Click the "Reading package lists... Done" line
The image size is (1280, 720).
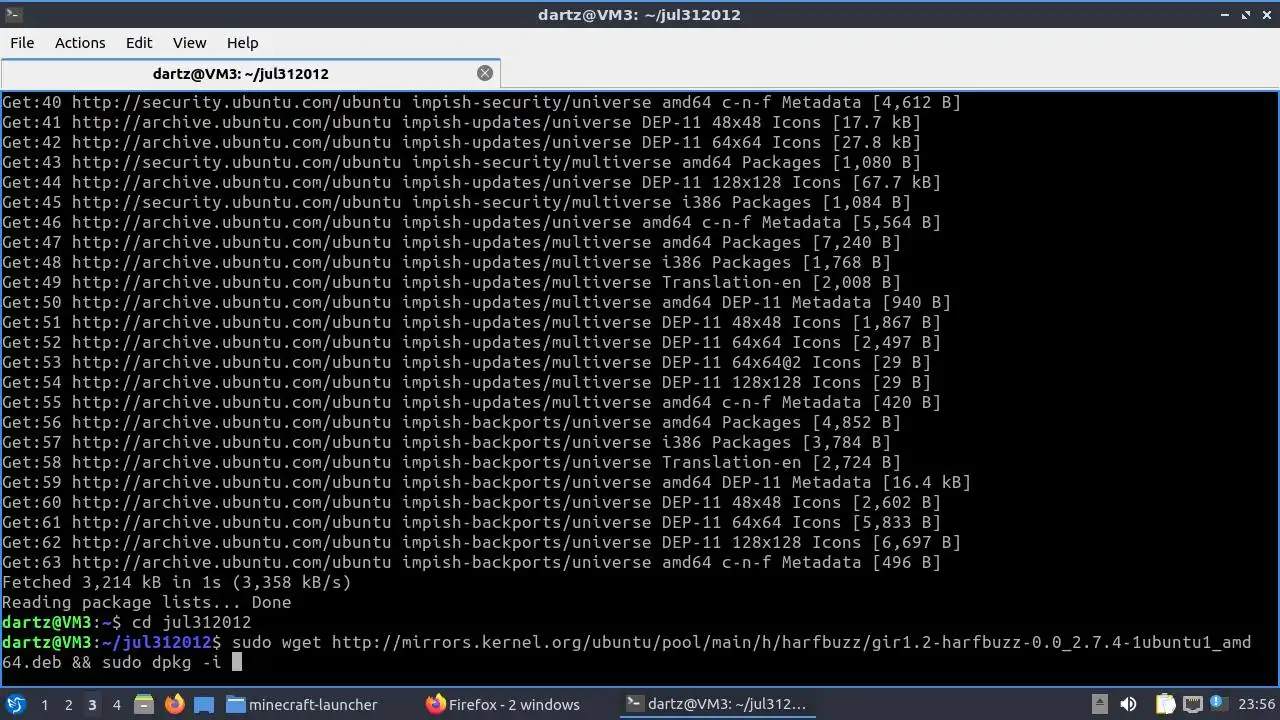tap(147, 602)
